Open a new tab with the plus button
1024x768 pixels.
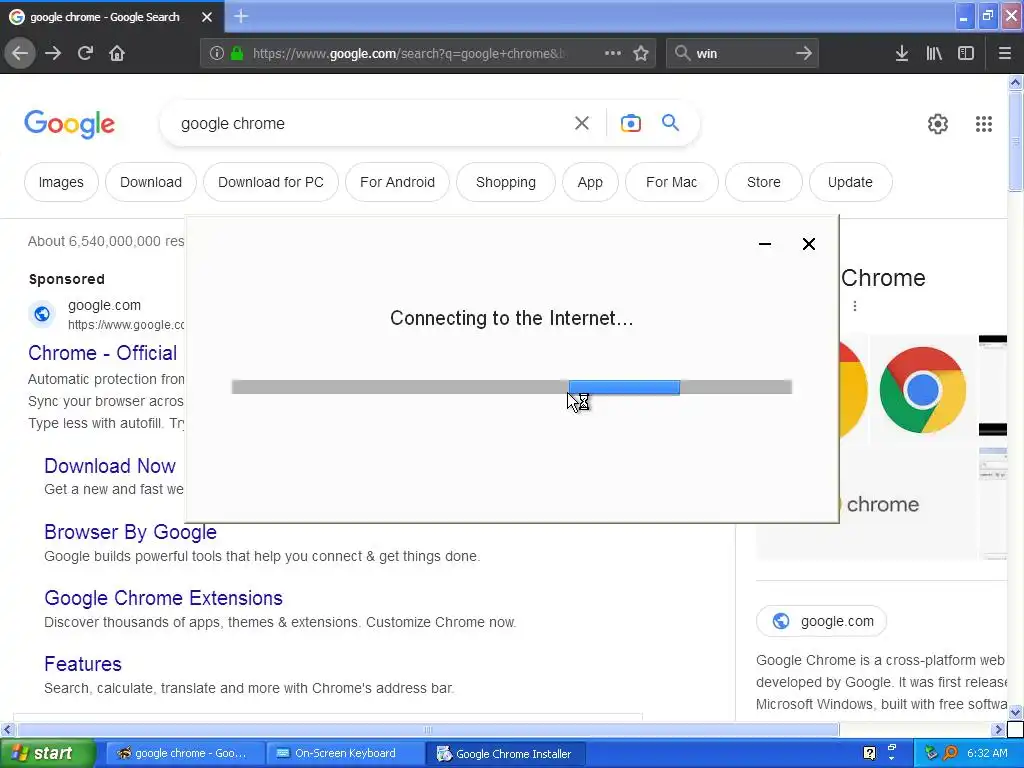[x=240, y=16]
